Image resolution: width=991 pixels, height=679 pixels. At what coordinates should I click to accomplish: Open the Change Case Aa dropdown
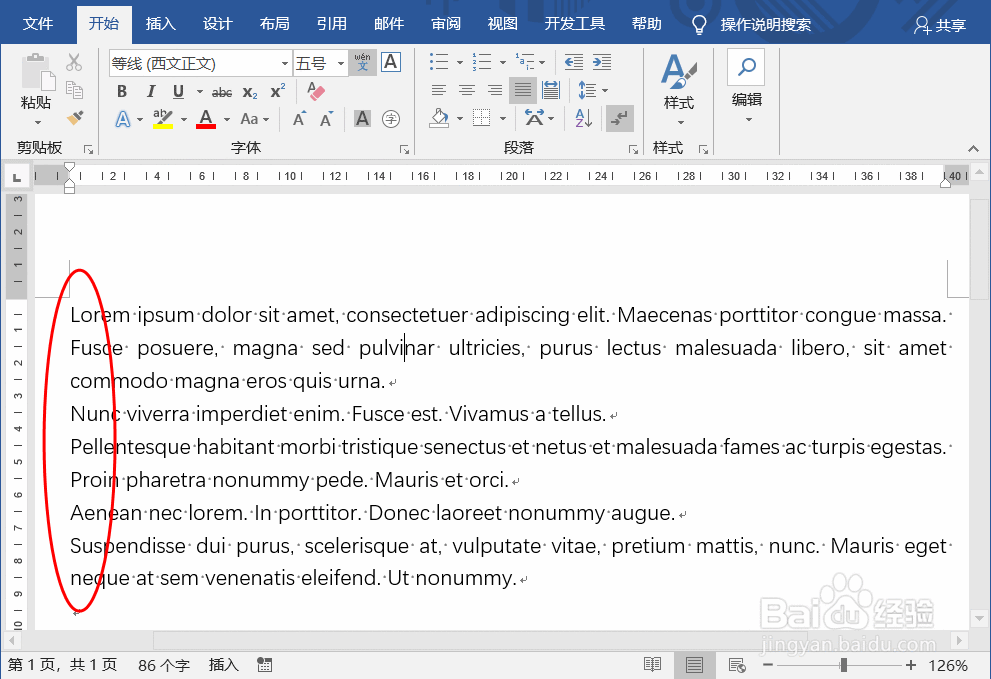255,119
